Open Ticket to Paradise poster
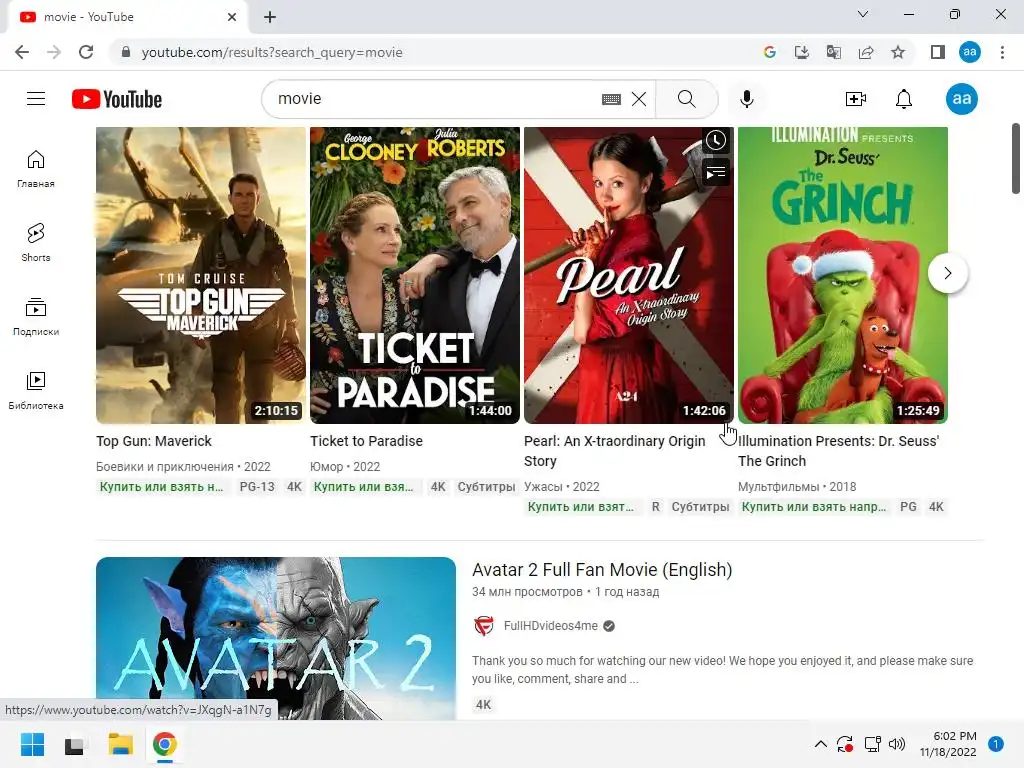 [415, 275]
